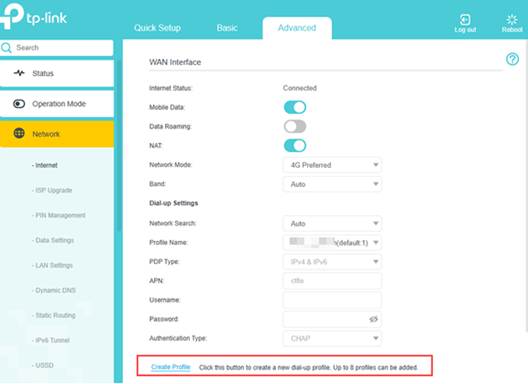Open the Profile Name dropdown
Image resolution: width=528 pixels, height=384 pixels.
(x=332, y=243)
